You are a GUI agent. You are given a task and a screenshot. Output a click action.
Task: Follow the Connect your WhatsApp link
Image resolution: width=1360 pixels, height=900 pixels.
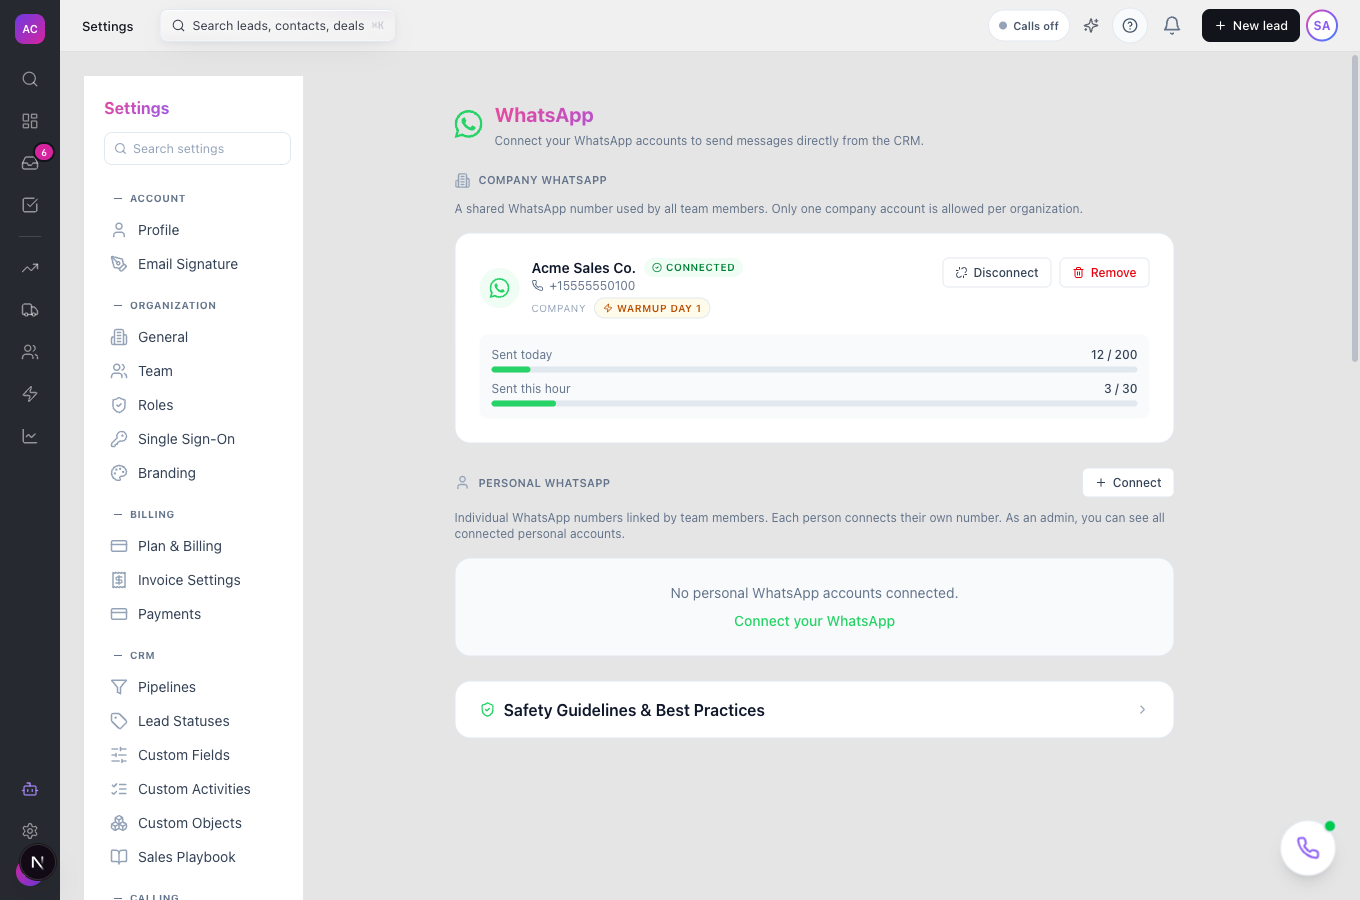pyautogui.click(x=814, y=621)
